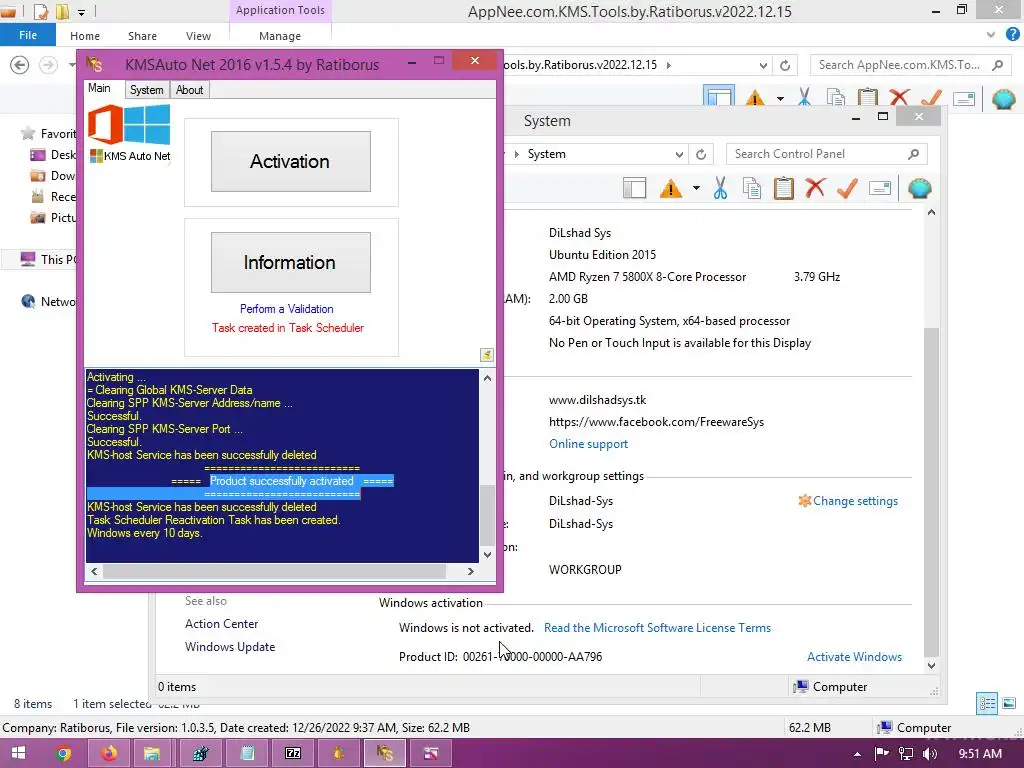Viewport: 1024px width, 768px height.
Task: Open dropdown arrow next to Explorer warning icon
Action: click(780, 99)
